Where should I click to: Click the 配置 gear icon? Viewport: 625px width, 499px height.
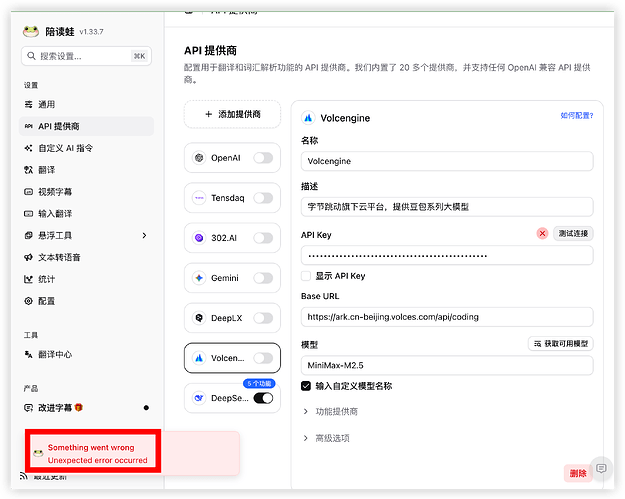tap(28, 301)
